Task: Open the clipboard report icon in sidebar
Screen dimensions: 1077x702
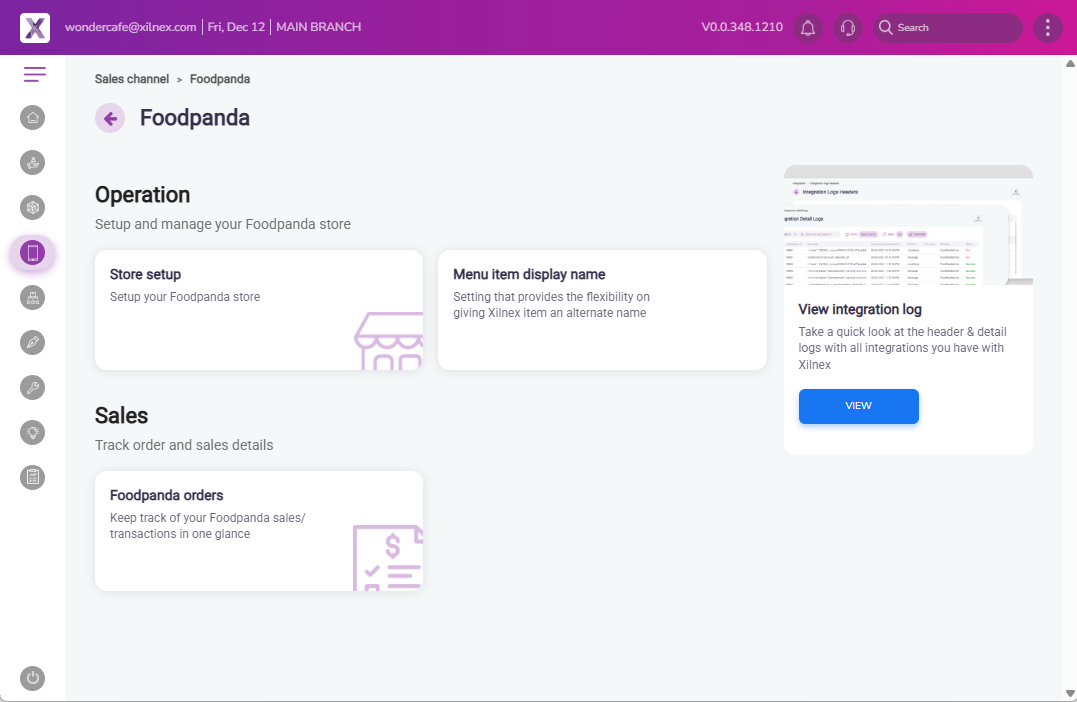Action: [x=33, y=477]
